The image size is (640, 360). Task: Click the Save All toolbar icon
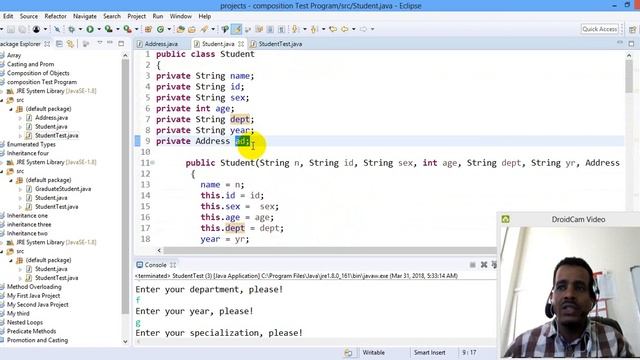coord(22,29)
